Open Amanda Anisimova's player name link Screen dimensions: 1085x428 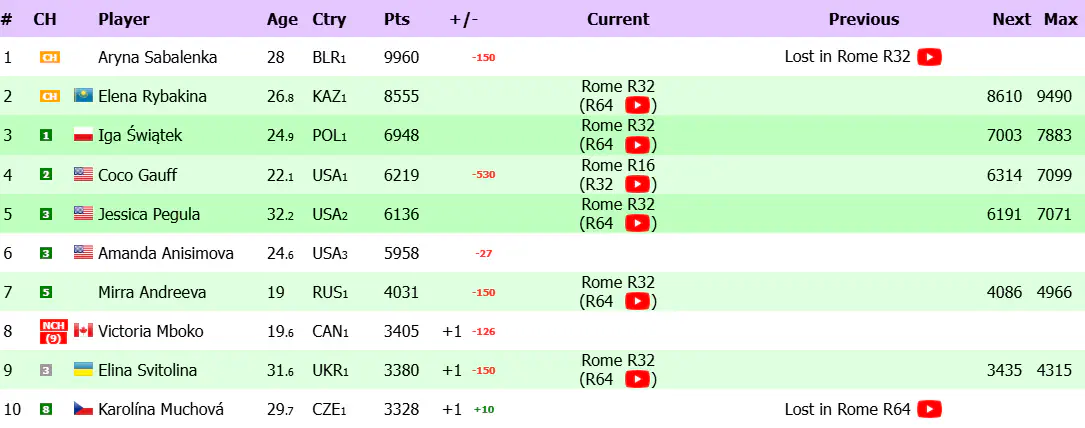[166, 253]
